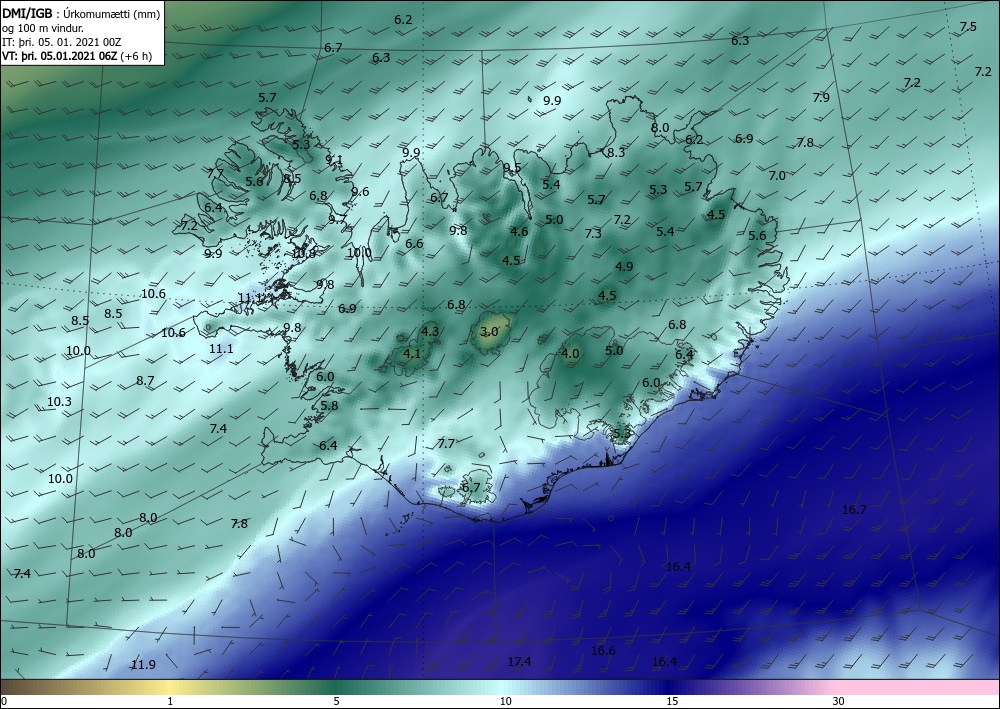
Task: Select the '30' label on the colour scale
Action: [839, 702]
